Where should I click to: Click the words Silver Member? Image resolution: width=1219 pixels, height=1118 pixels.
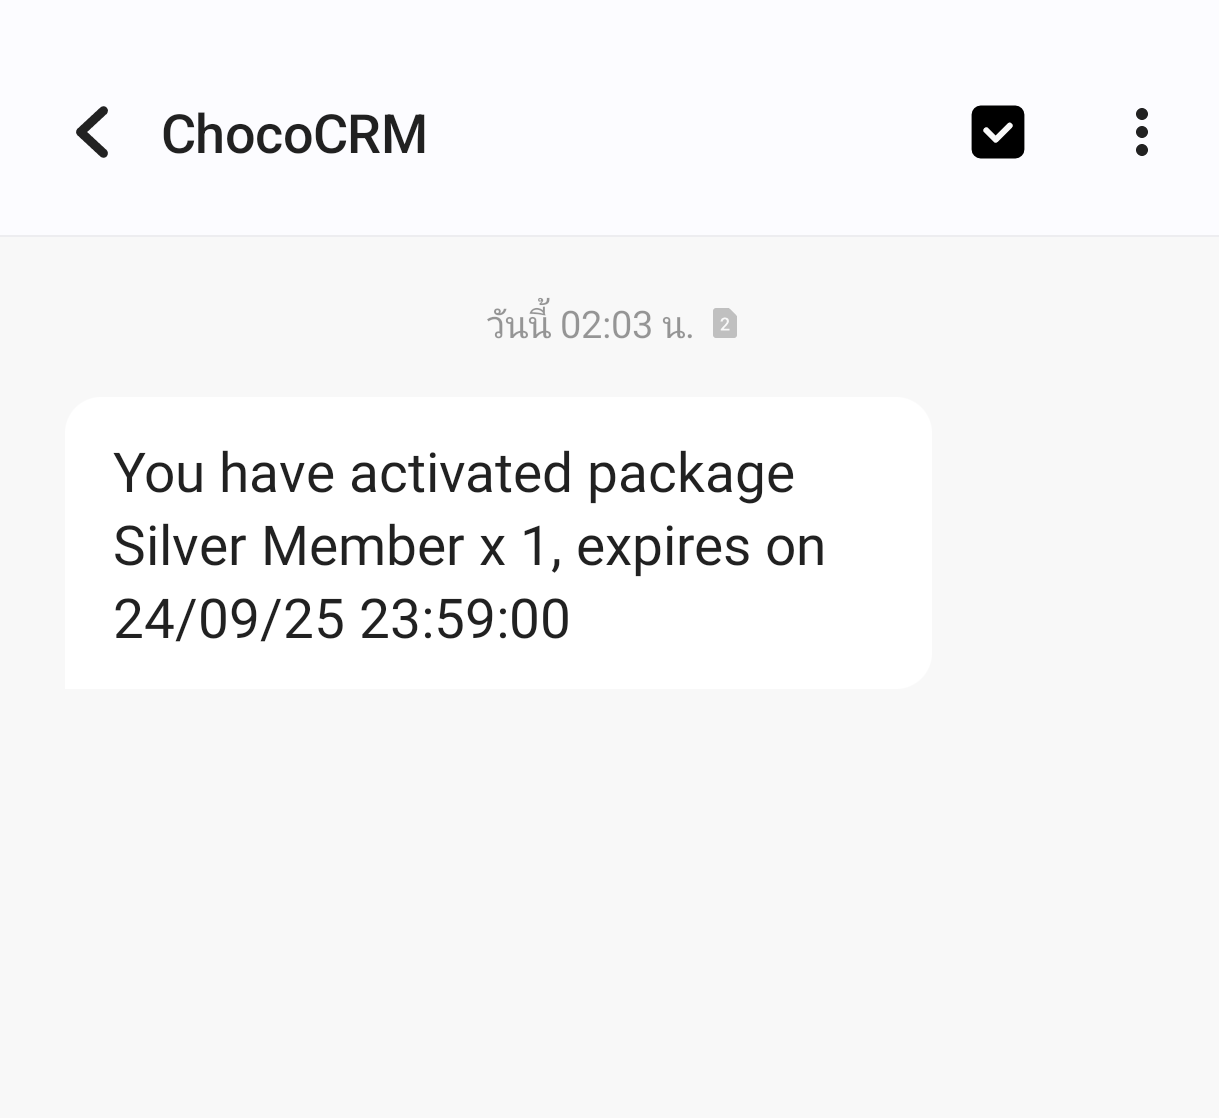(x=289, y=547)
